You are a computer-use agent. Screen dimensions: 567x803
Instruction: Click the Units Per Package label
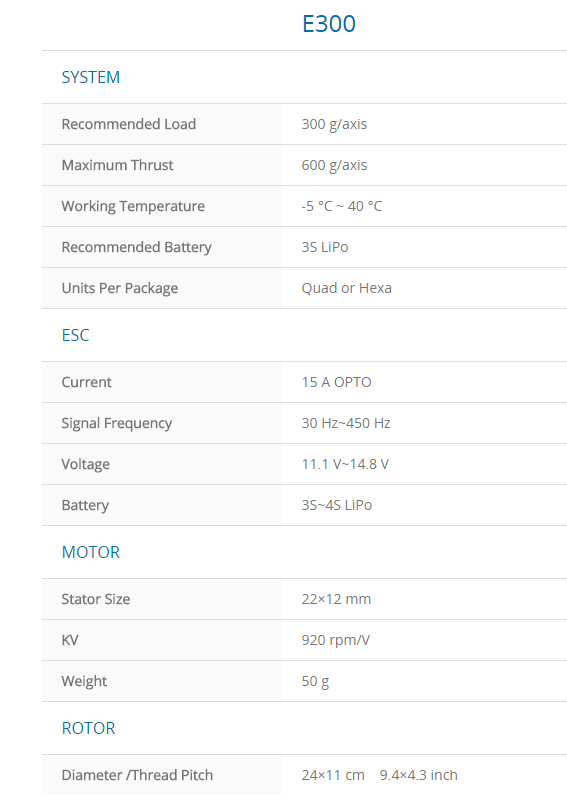120,288
